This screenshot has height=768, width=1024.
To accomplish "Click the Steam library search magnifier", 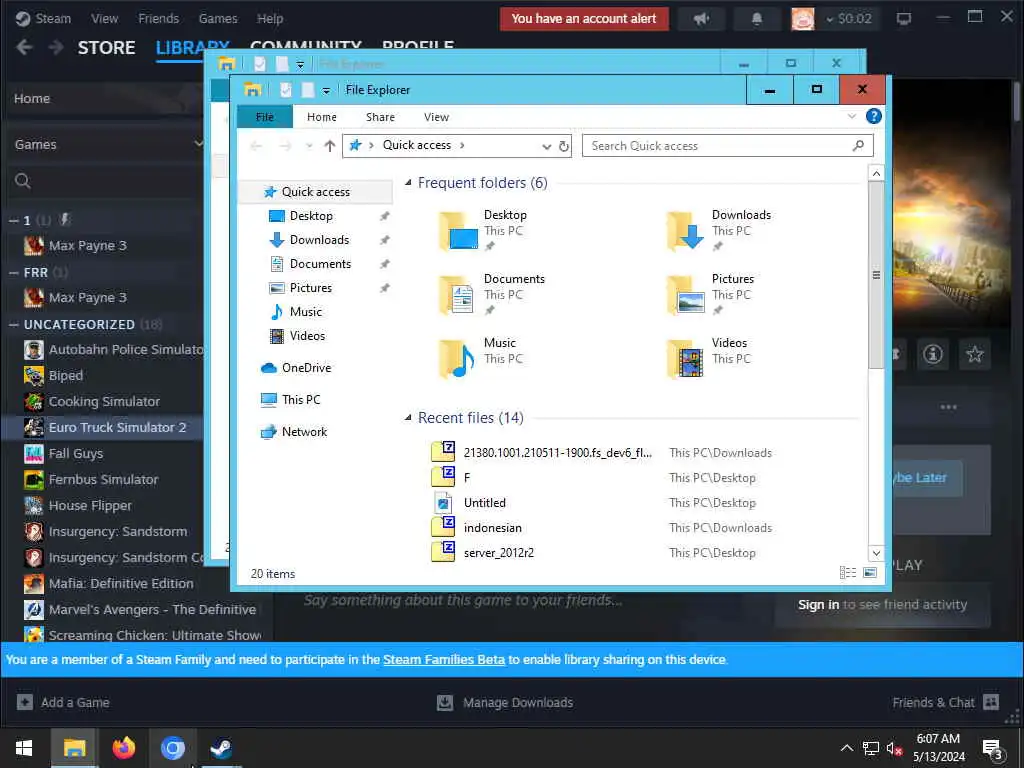I will click(23, 181).
